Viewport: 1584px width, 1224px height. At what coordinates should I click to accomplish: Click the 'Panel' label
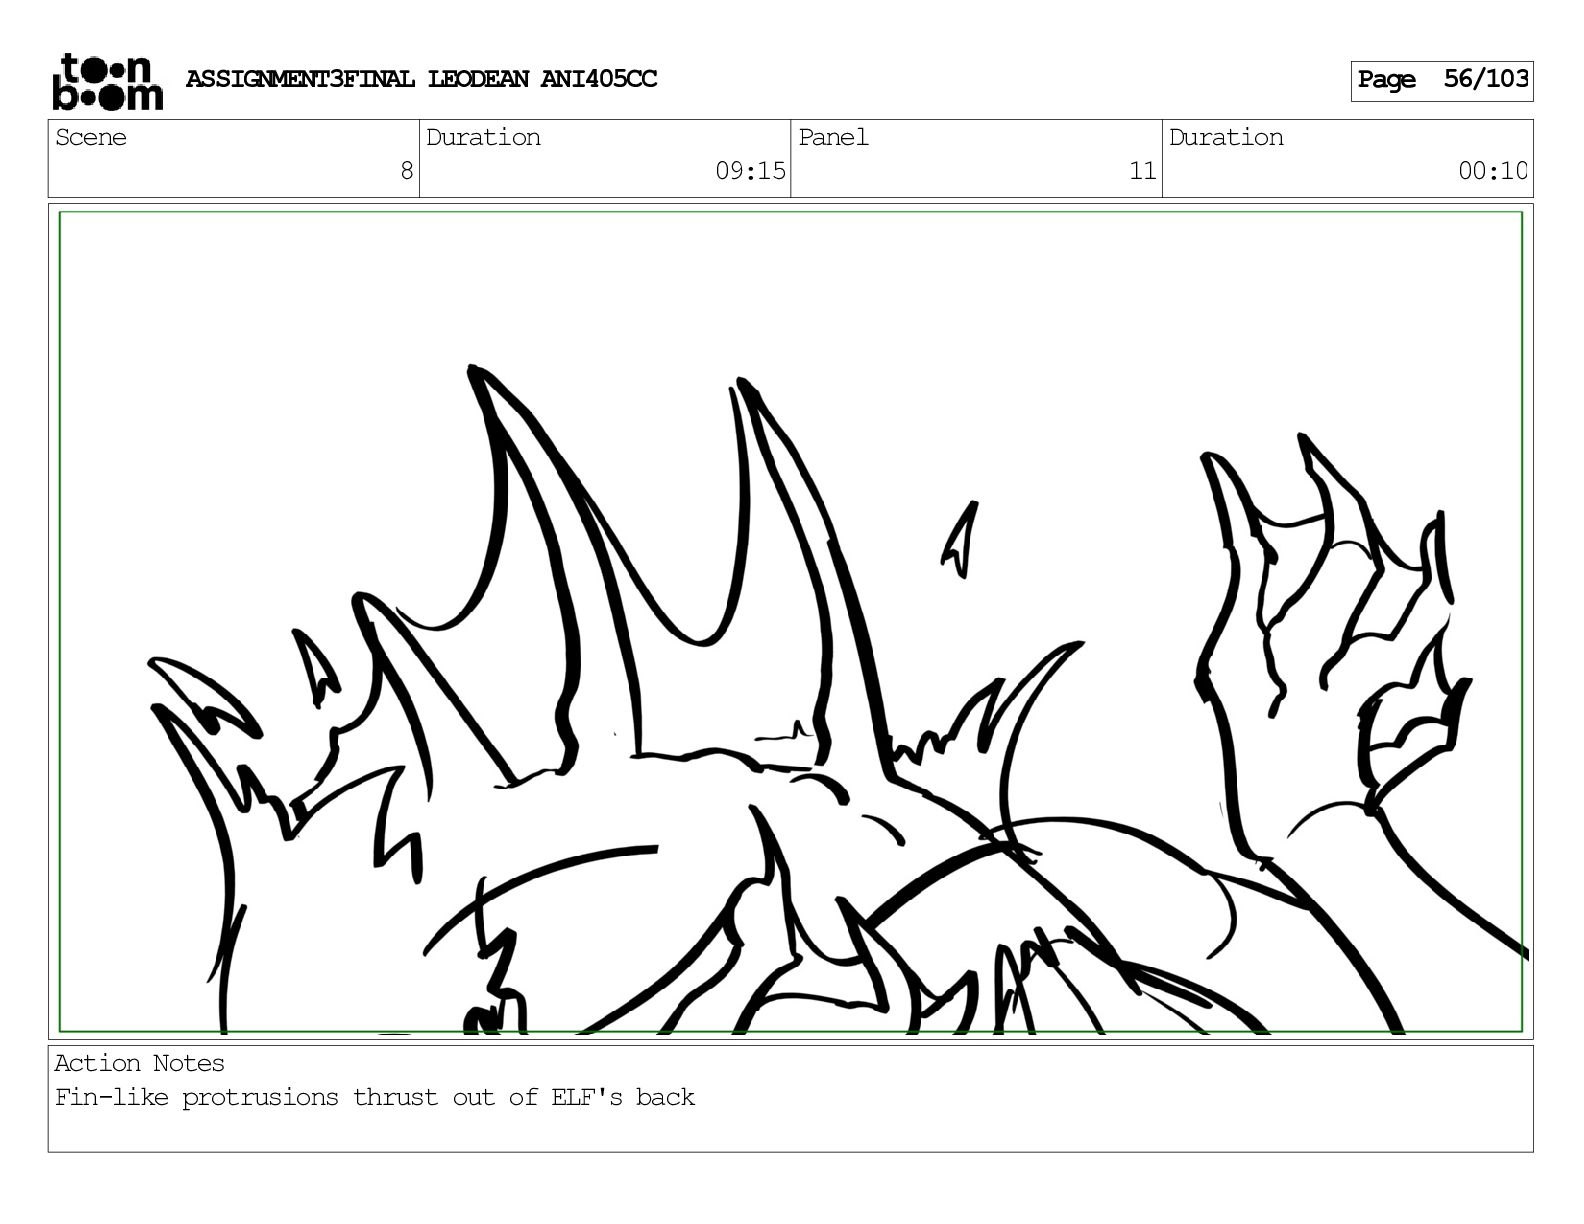[833, 137]
